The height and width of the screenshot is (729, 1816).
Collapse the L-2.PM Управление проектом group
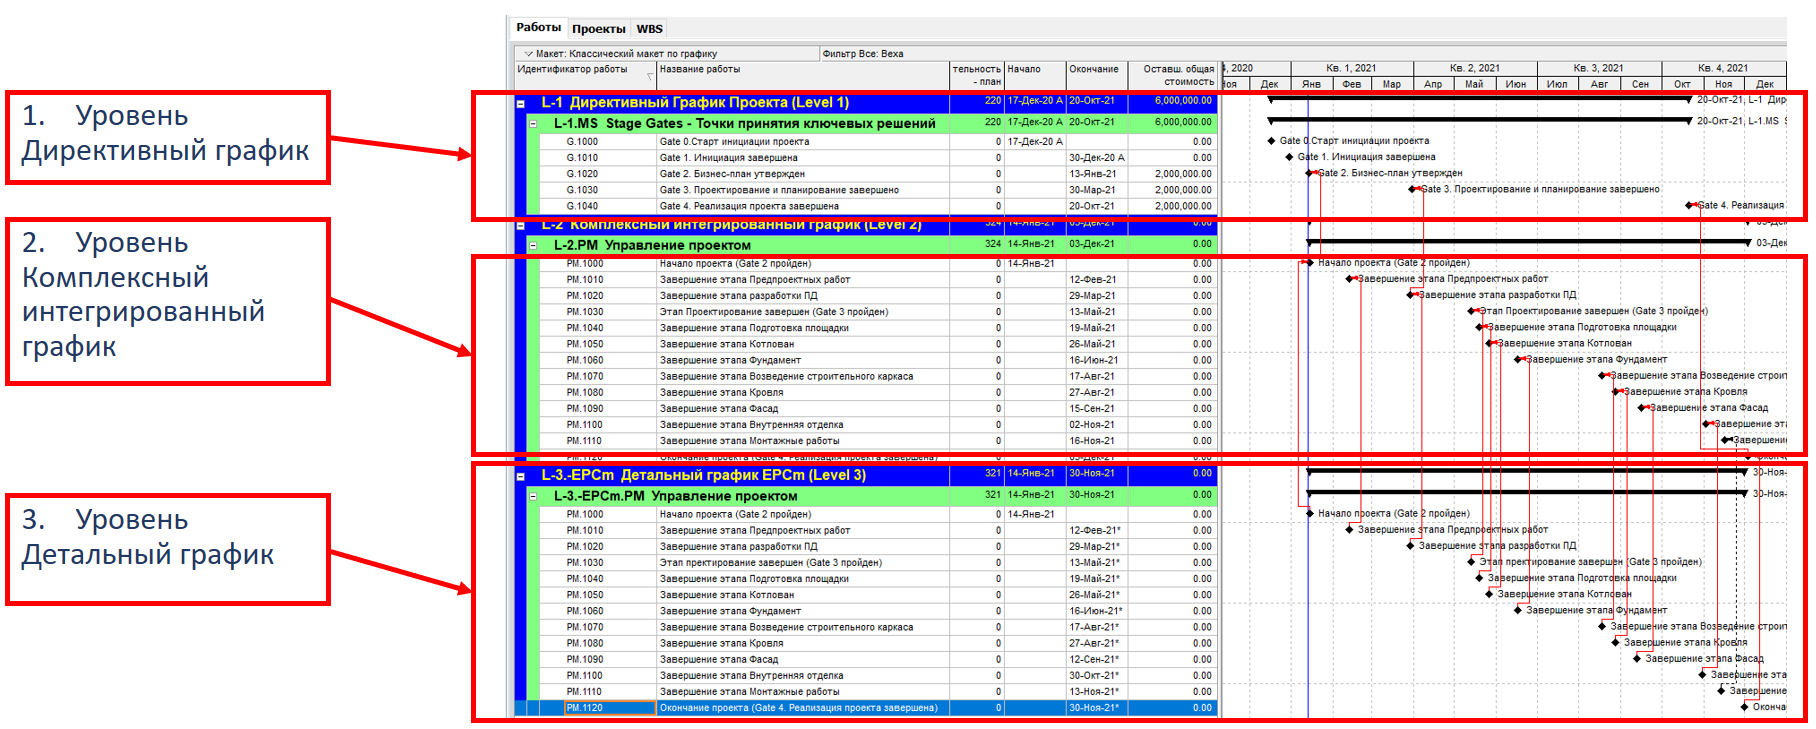tap(533, 245)
